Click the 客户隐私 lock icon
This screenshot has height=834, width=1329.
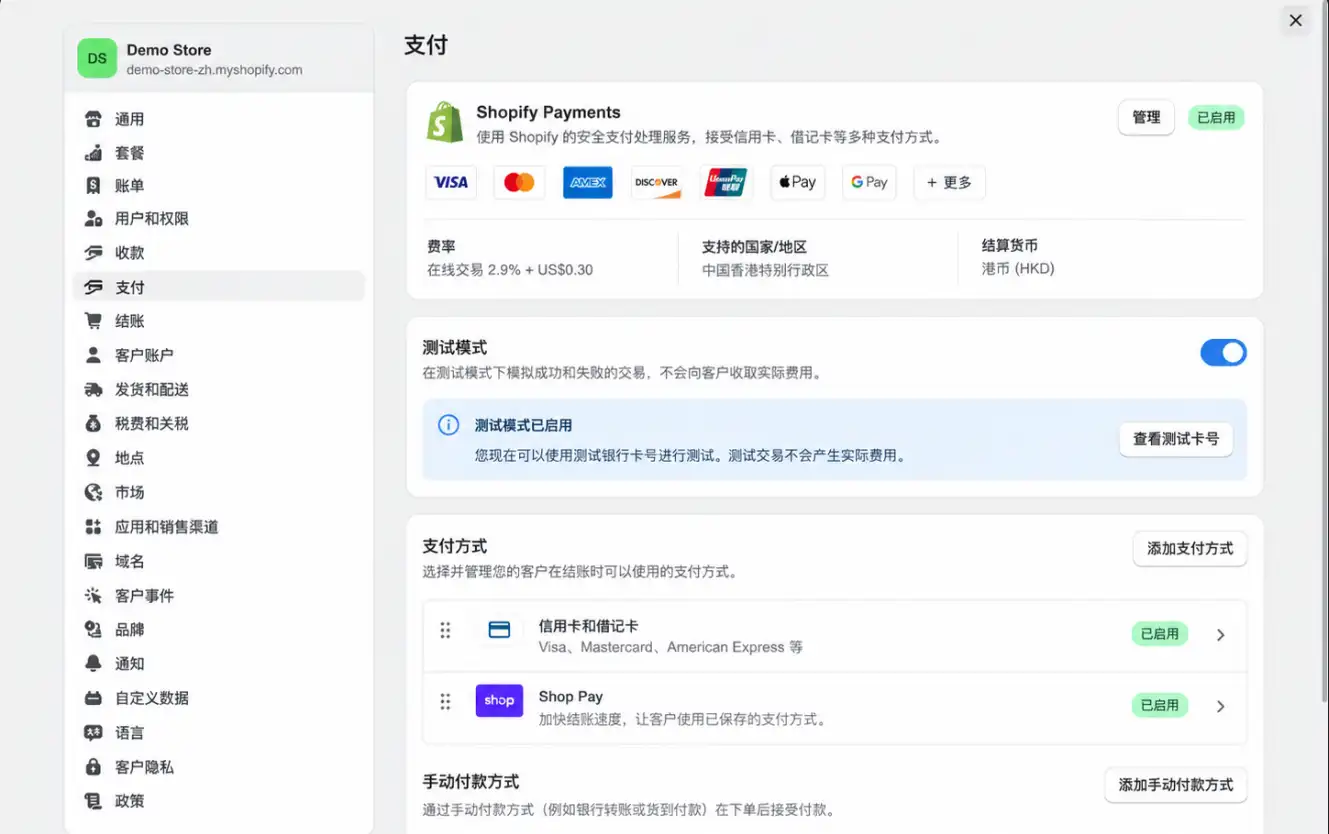93,767
